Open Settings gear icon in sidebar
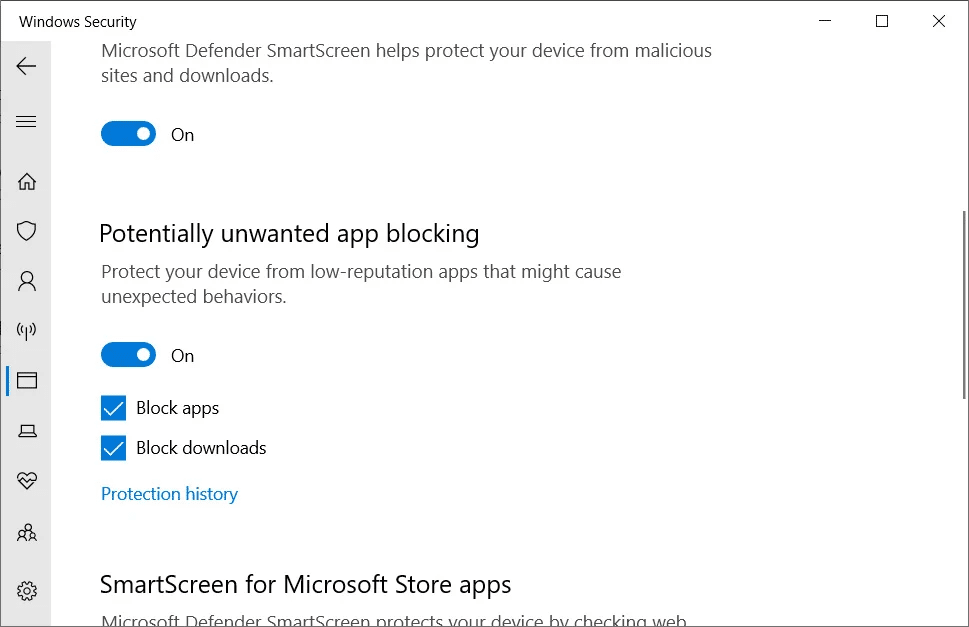The width and height of the screenshot is (969, 627). point(27,591)
